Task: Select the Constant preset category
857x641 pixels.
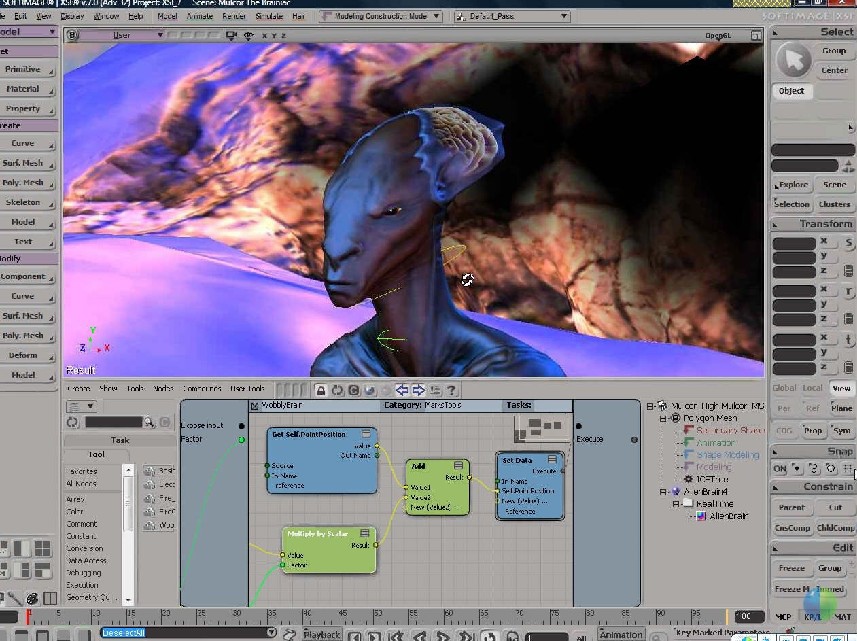Action: pyautogui.click(x=81, y=536)
